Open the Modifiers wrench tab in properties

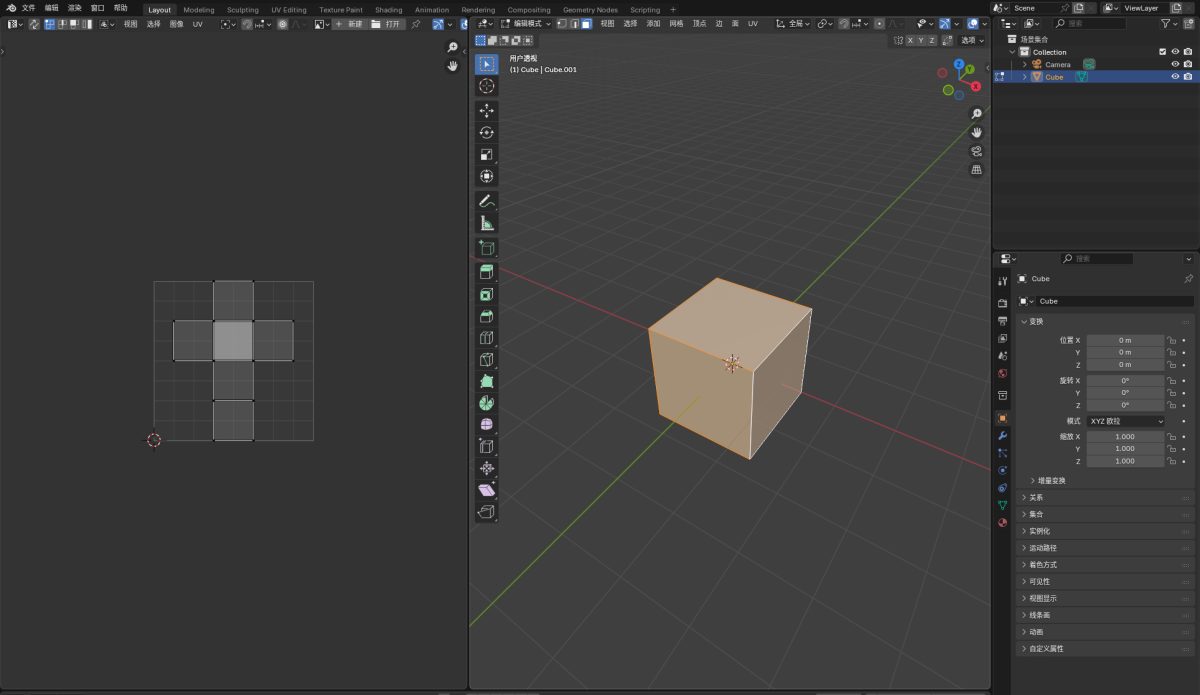coord(1002,435)
